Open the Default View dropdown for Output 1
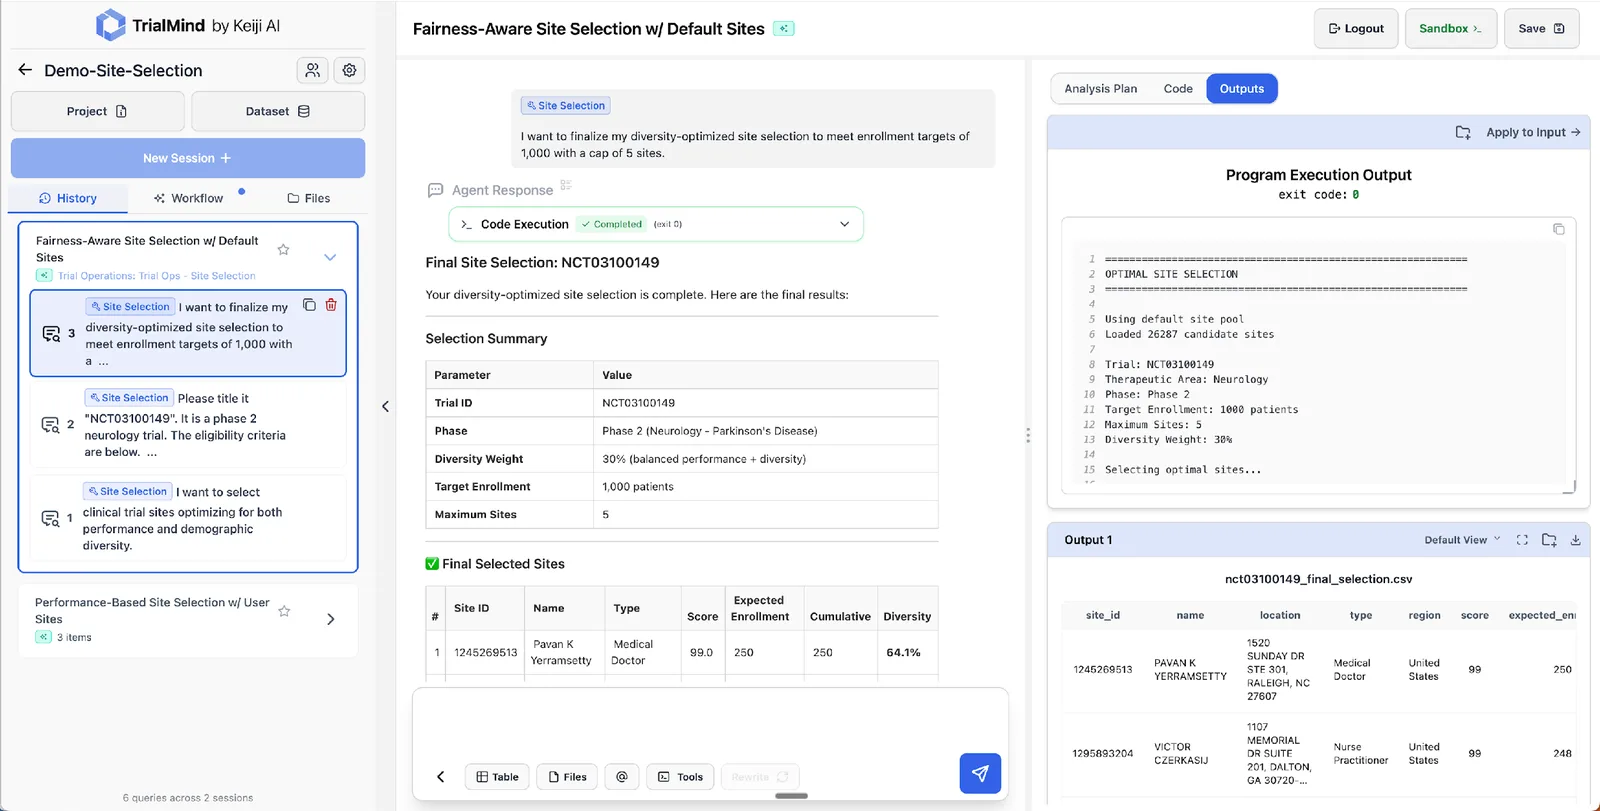The width and height of the screenshot is (1600, 811). pos(1462,540)
